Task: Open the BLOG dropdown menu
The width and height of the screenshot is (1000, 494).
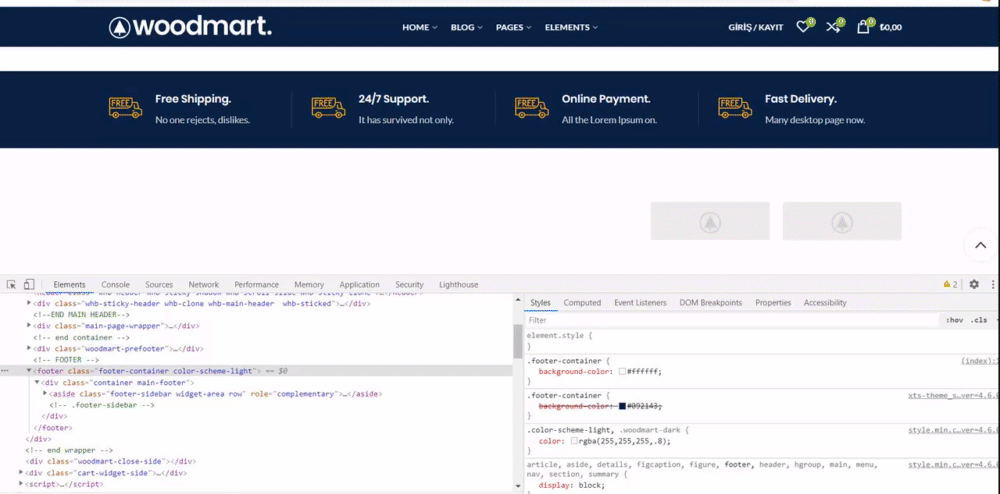Action: click(x=467, y=27)
